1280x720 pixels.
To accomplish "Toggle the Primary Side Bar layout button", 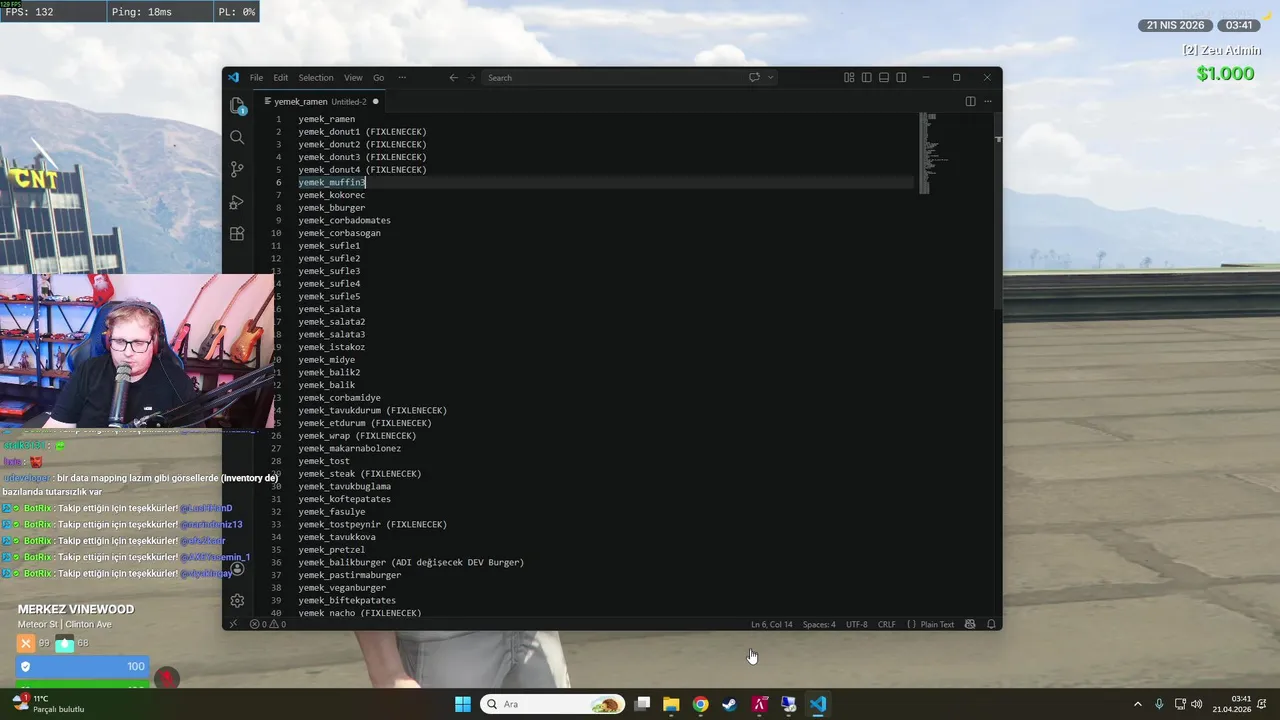I will 866,77.
